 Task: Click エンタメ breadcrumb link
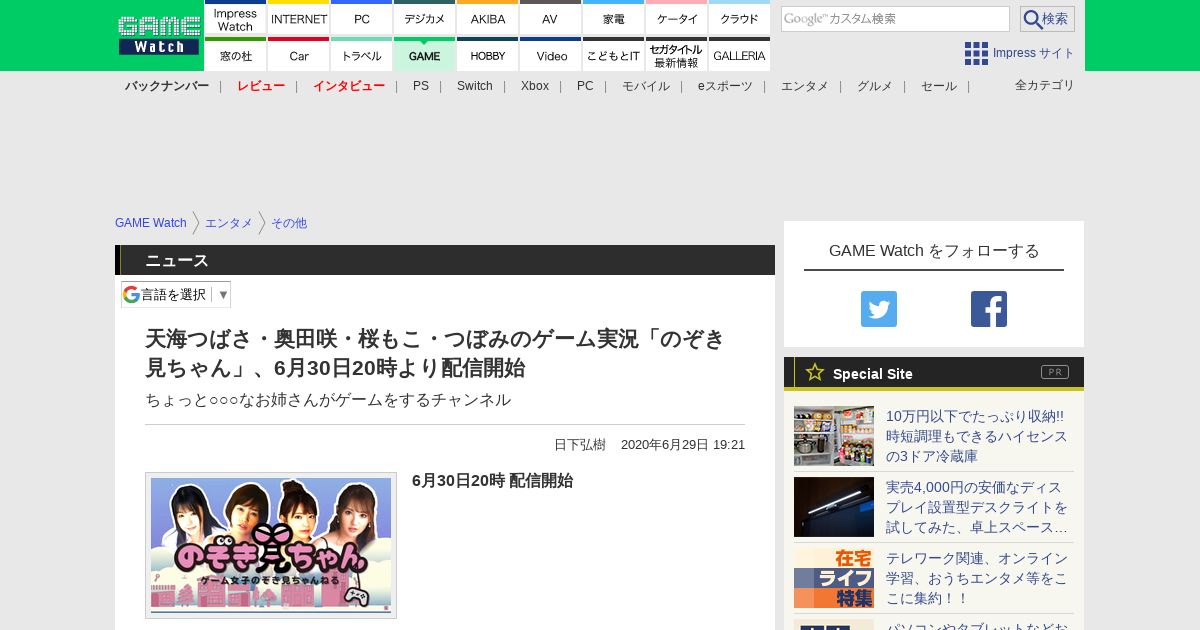click(229, 223)
